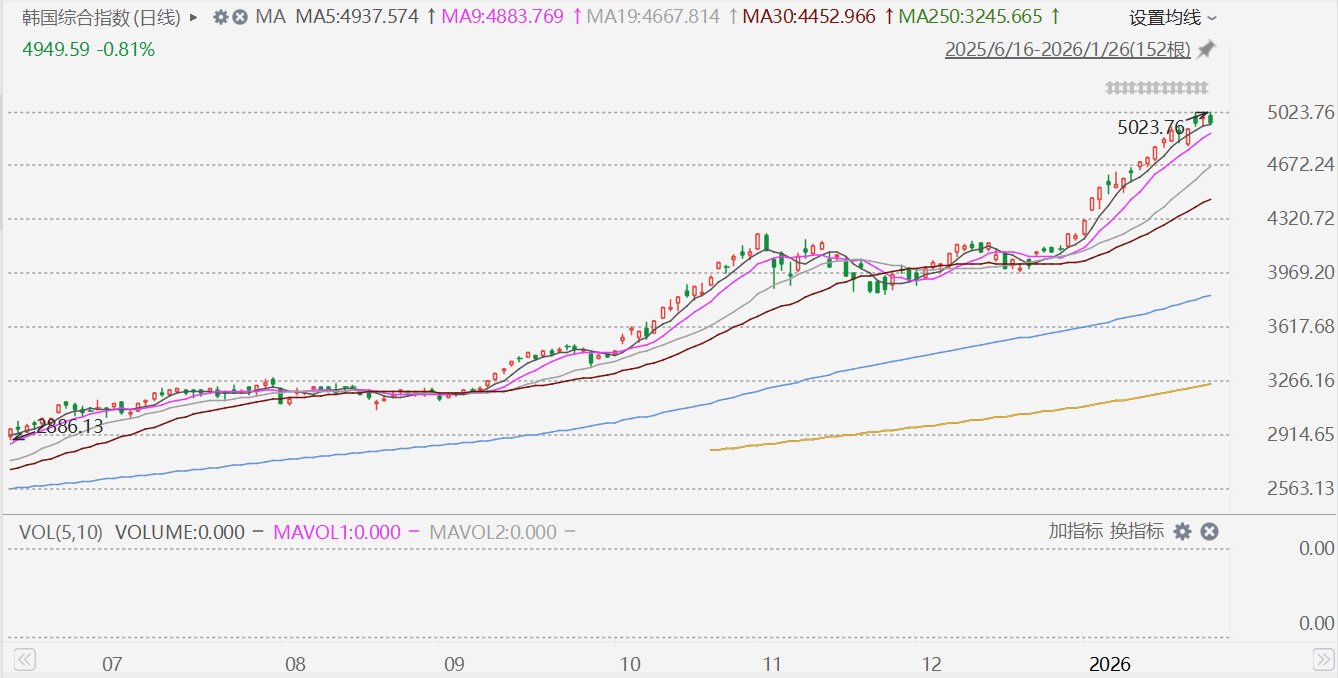Open MA indicator settings gear at top
Screen dimensions: 1338x678
tap(221, 17)
